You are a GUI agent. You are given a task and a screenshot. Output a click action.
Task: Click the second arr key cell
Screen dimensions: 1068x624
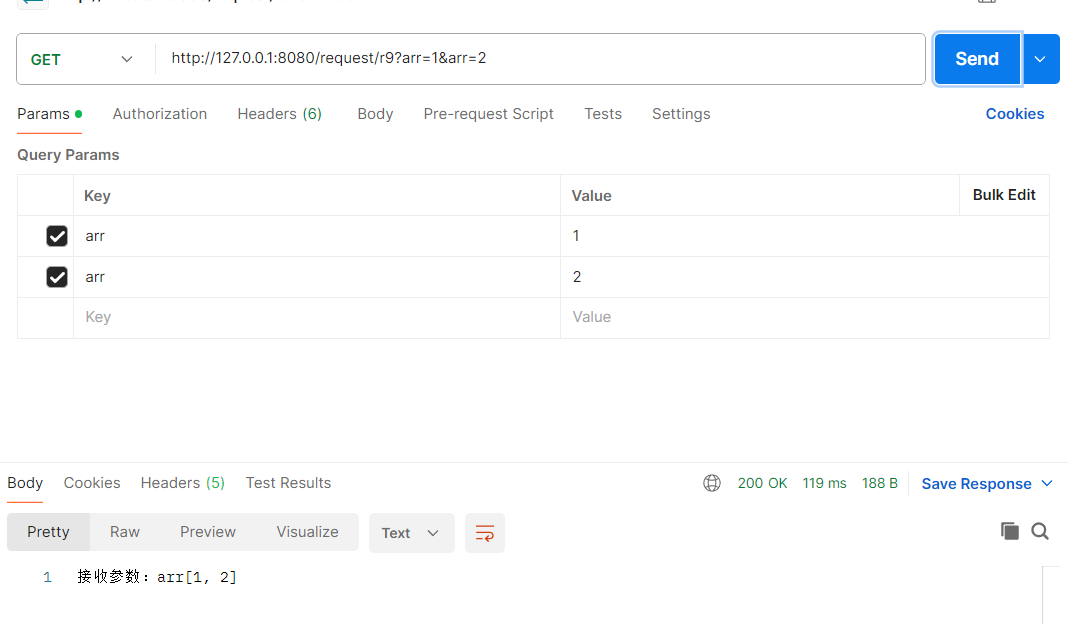(x=317, y=277)
